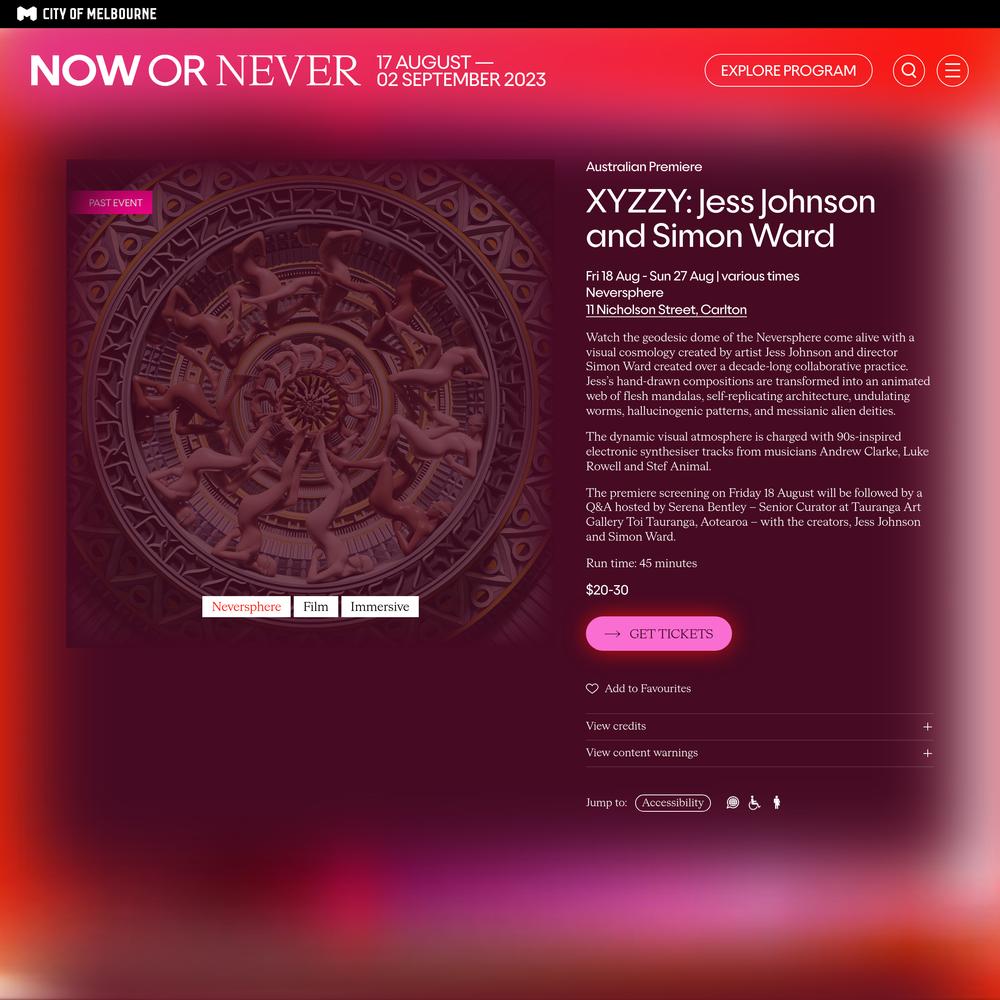
Task: Click the Now or Never festival logo
Action: 195,70
